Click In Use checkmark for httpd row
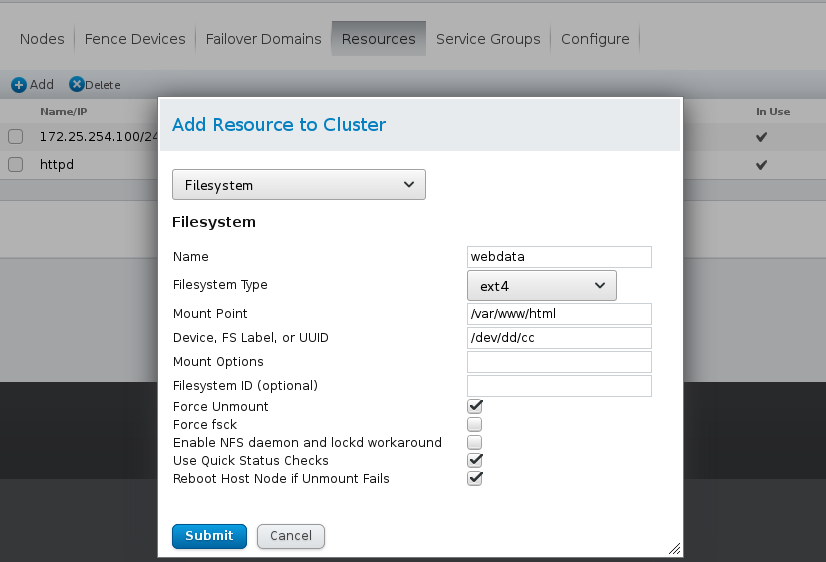 pyautogui.click(x=761, y=165)
